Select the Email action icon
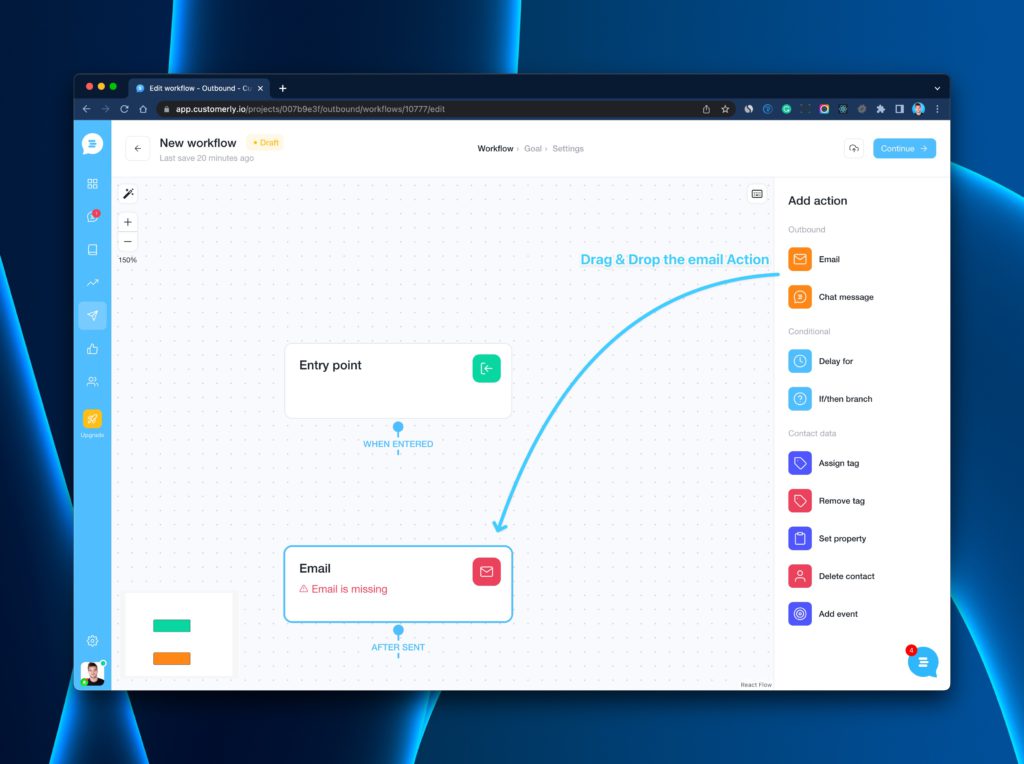This screenshot has height=764, width=1024. click(x=799, y=259)
